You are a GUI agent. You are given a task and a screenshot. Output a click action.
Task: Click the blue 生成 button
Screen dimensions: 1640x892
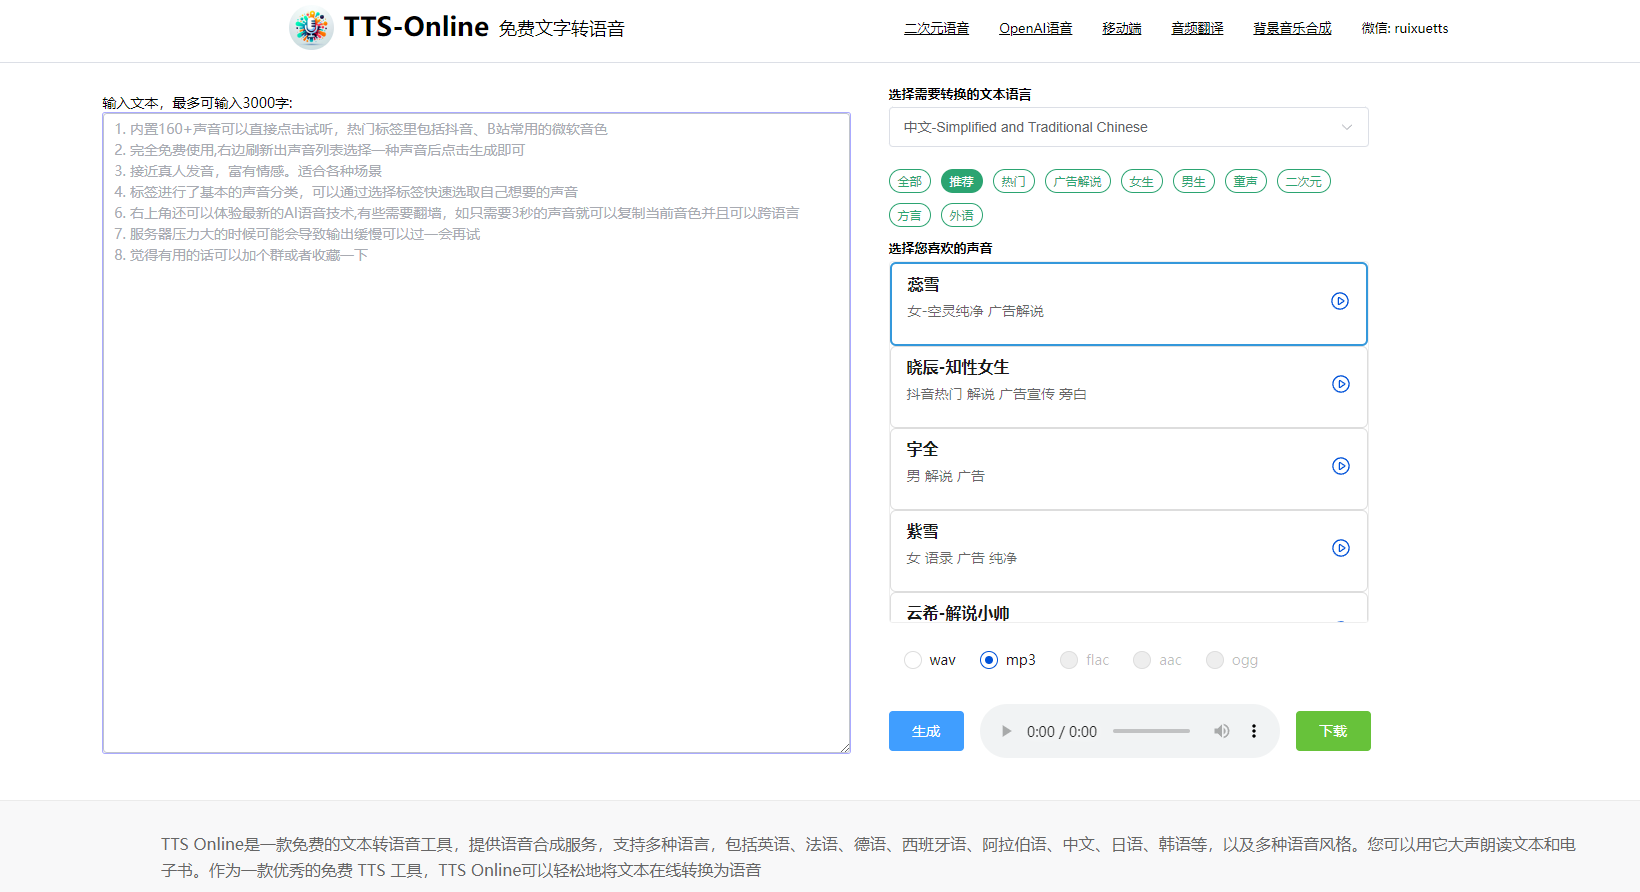(926, 731)
